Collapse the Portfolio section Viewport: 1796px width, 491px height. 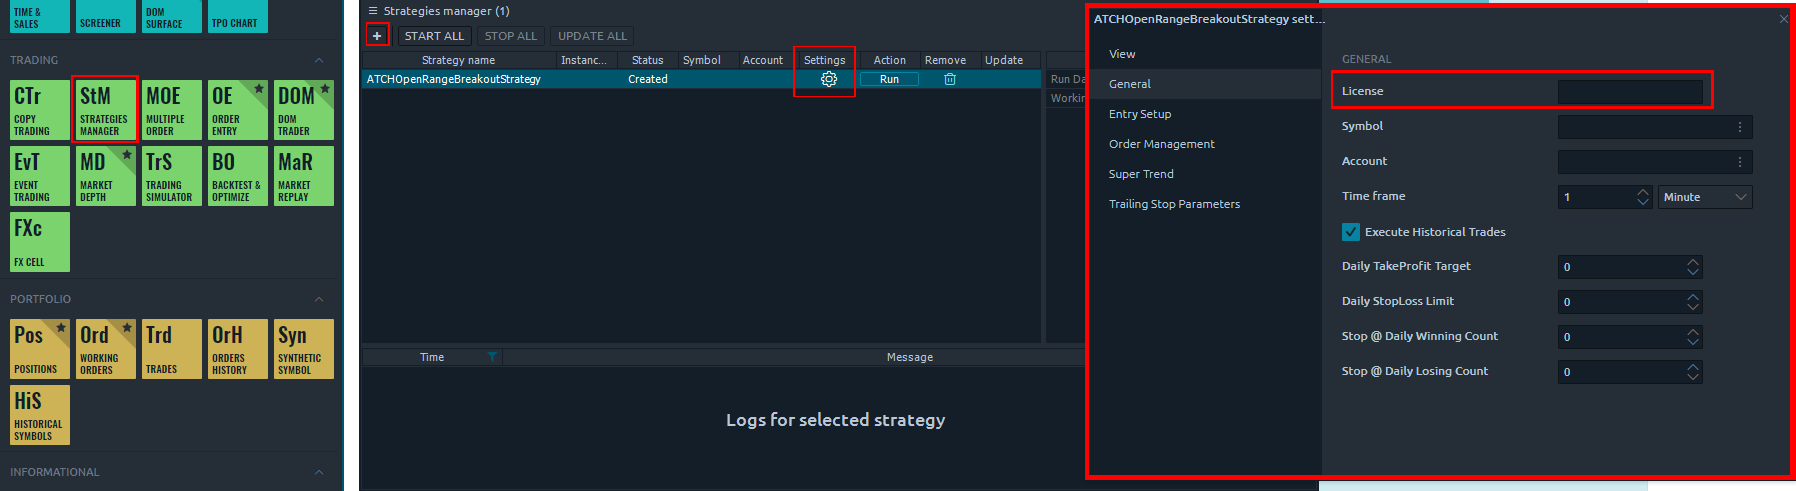pyautogui.click(x=319, y=300)
